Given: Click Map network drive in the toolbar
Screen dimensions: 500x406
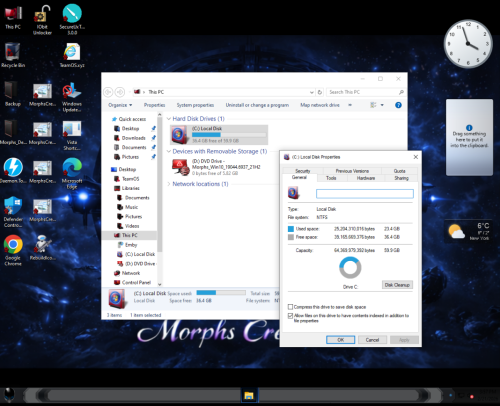Looking at the screenshot, I should (x=320, y=105).
